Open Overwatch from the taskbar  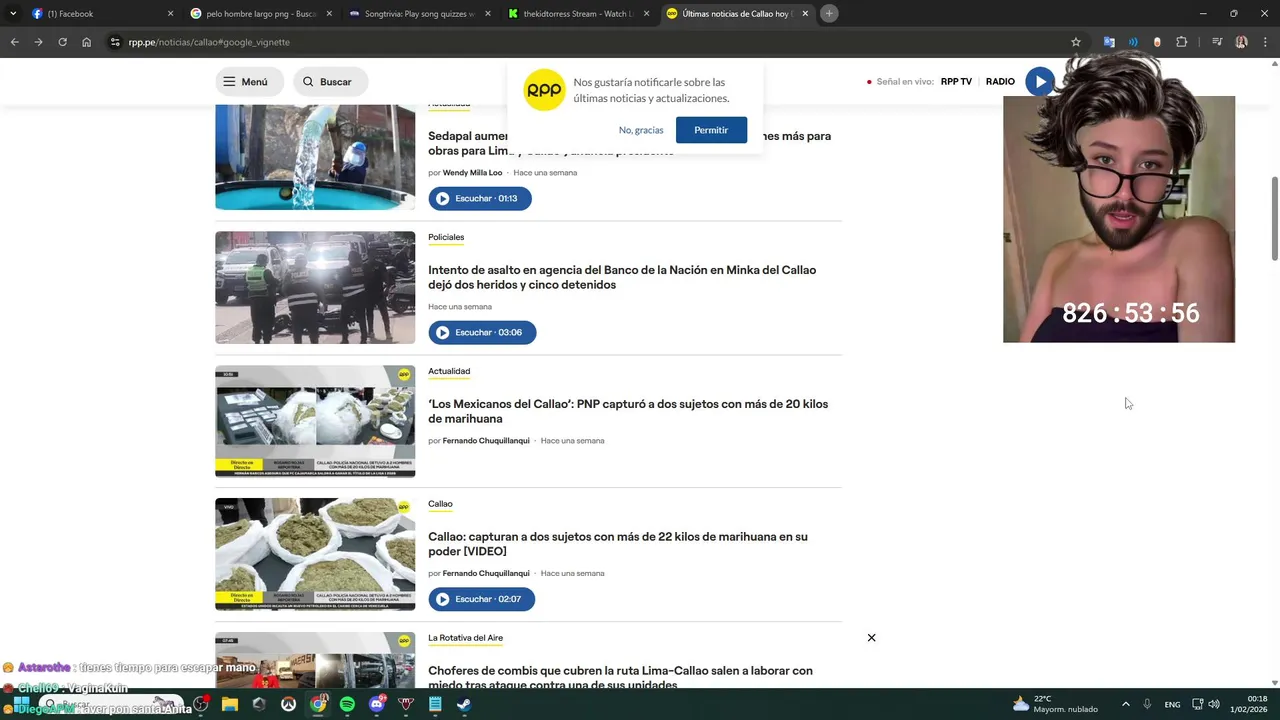pos(288,704)
